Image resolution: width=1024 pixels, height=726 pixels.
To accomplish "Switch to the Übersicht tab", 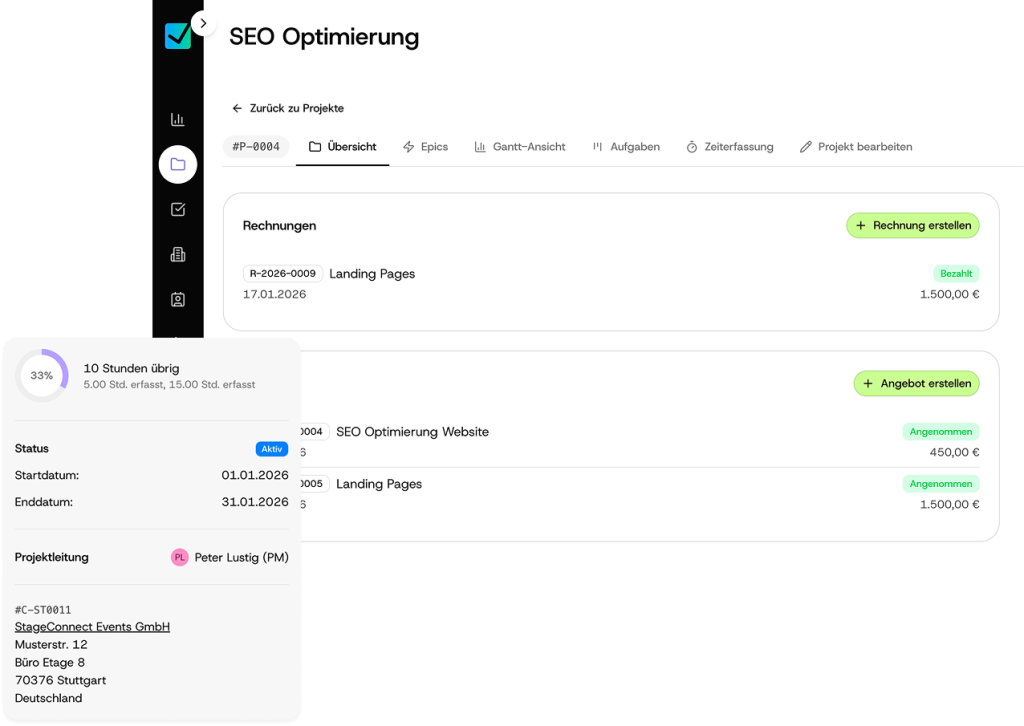I will coord(343,147).
